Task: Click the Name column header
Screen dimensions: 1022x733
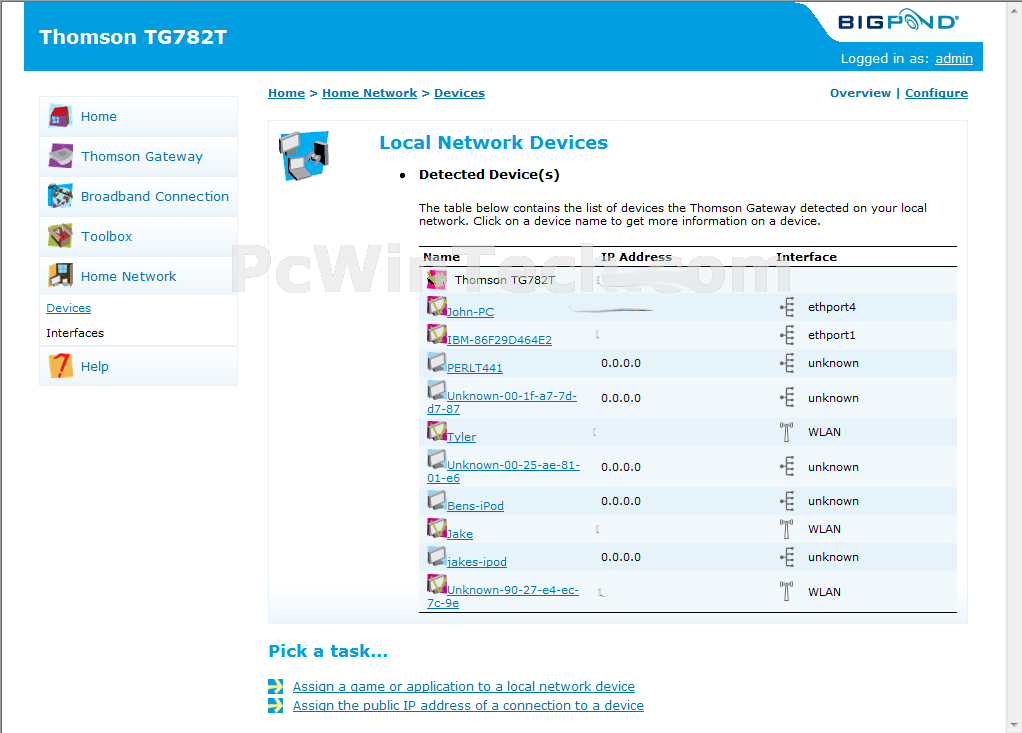Action: point(441,257)
